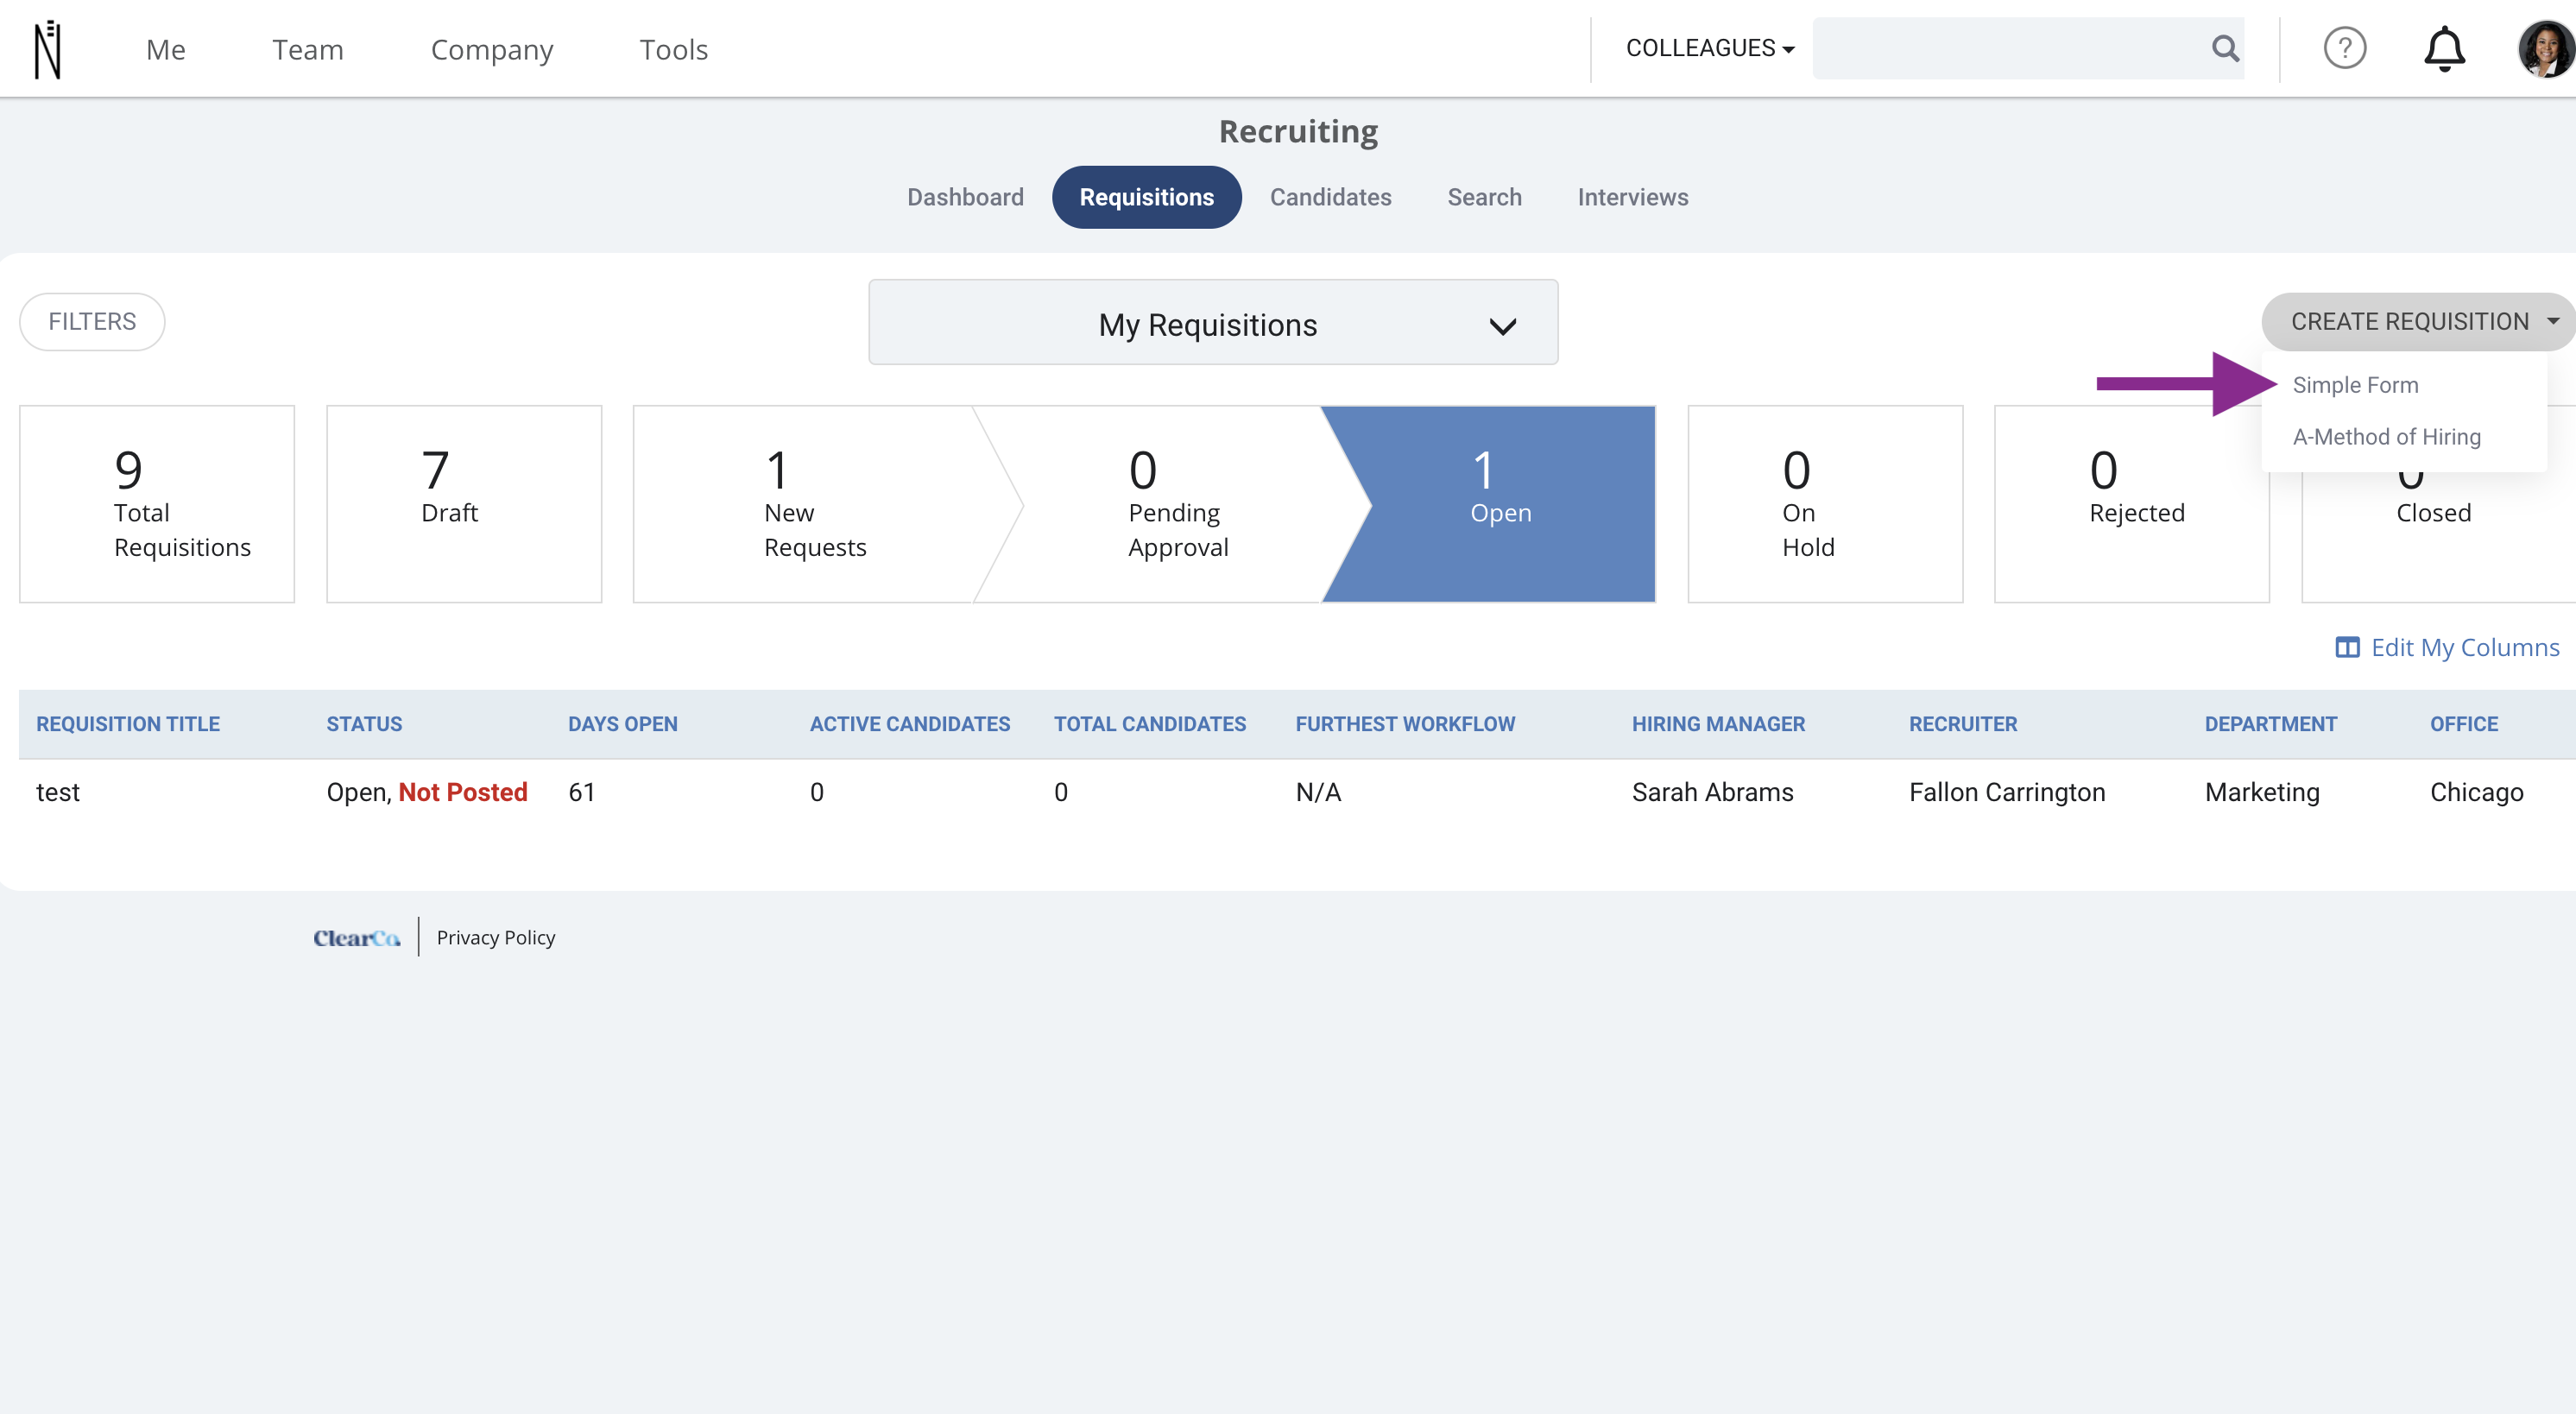This screenshot has height=1414, width=2576.
Task: Click 'Sarah Abrams' hiring manager cell
Action: pyautogui.click(x=1712, y=792)
